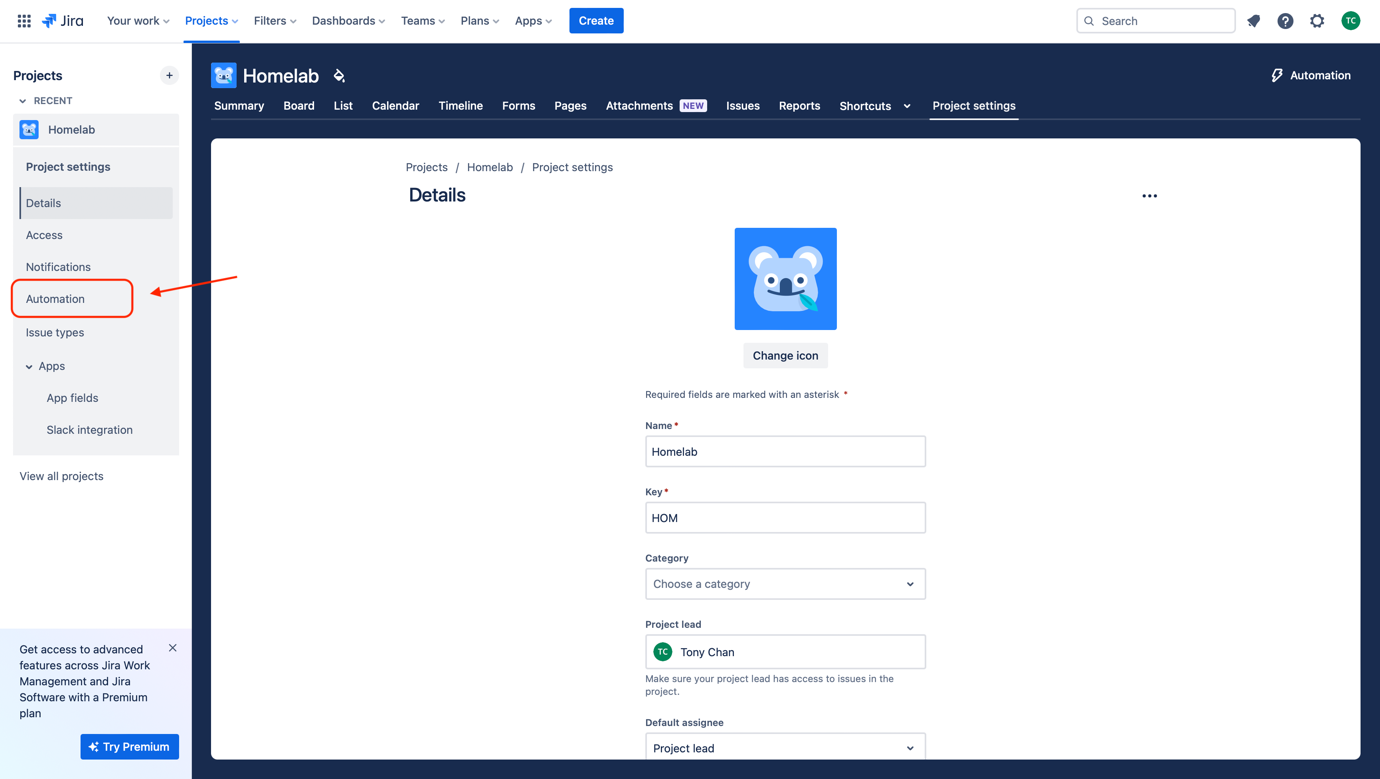Select the Project settings tab
The height and width of the screenshot is (779, 1380).
pyautogui.click(x=974, y=106)
